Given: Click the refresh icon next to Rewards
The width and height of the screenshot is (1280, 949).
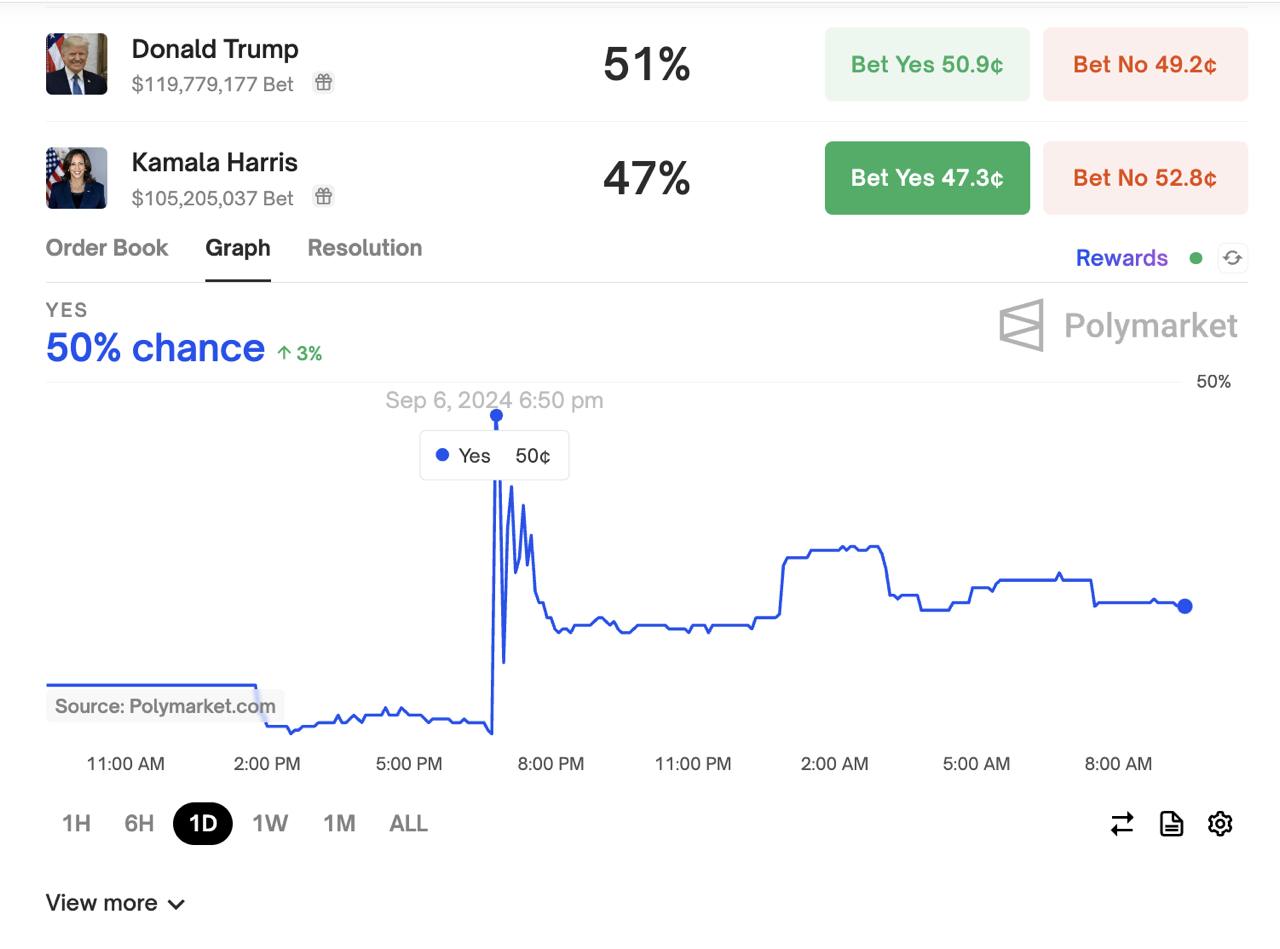Looking at the screenshot, I should 1232,258.
